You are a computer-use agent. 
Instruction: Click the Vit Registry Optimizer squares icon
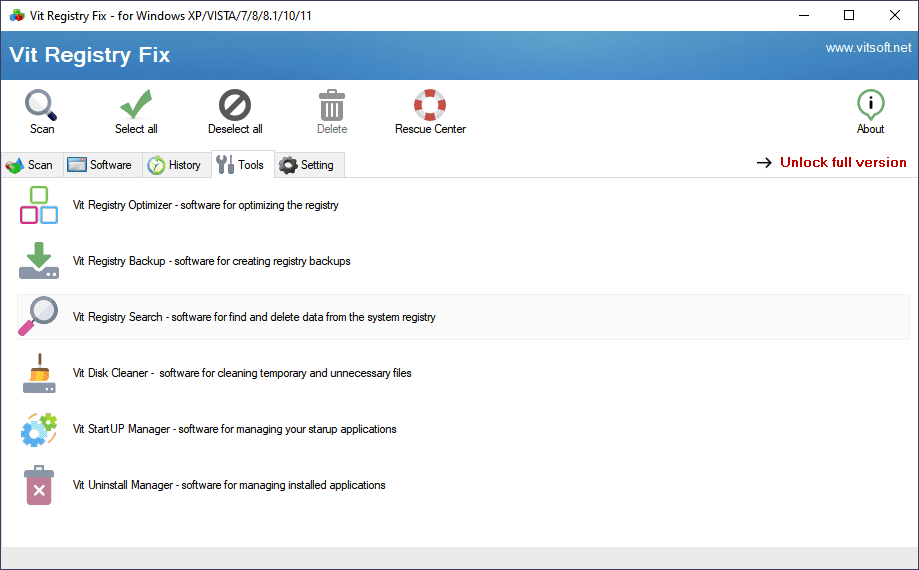click(x=39, y=205)
